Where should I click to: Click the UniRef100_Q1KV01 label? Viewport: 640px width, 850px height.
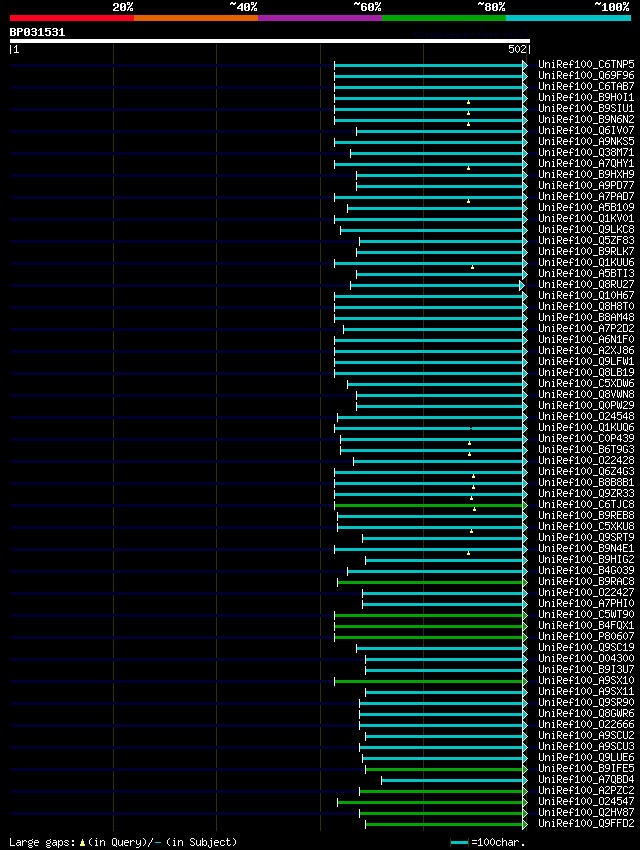(x=586, y=218)
